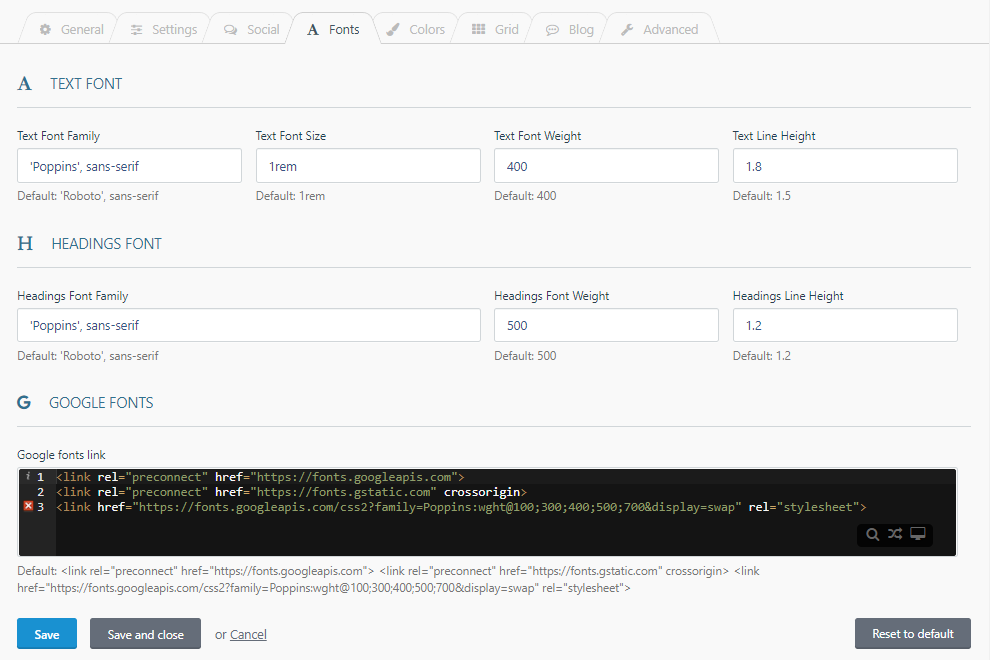Screen dimensions: 990x660
Task: Go to the Colors tab
Action: [x=415, y=30]
